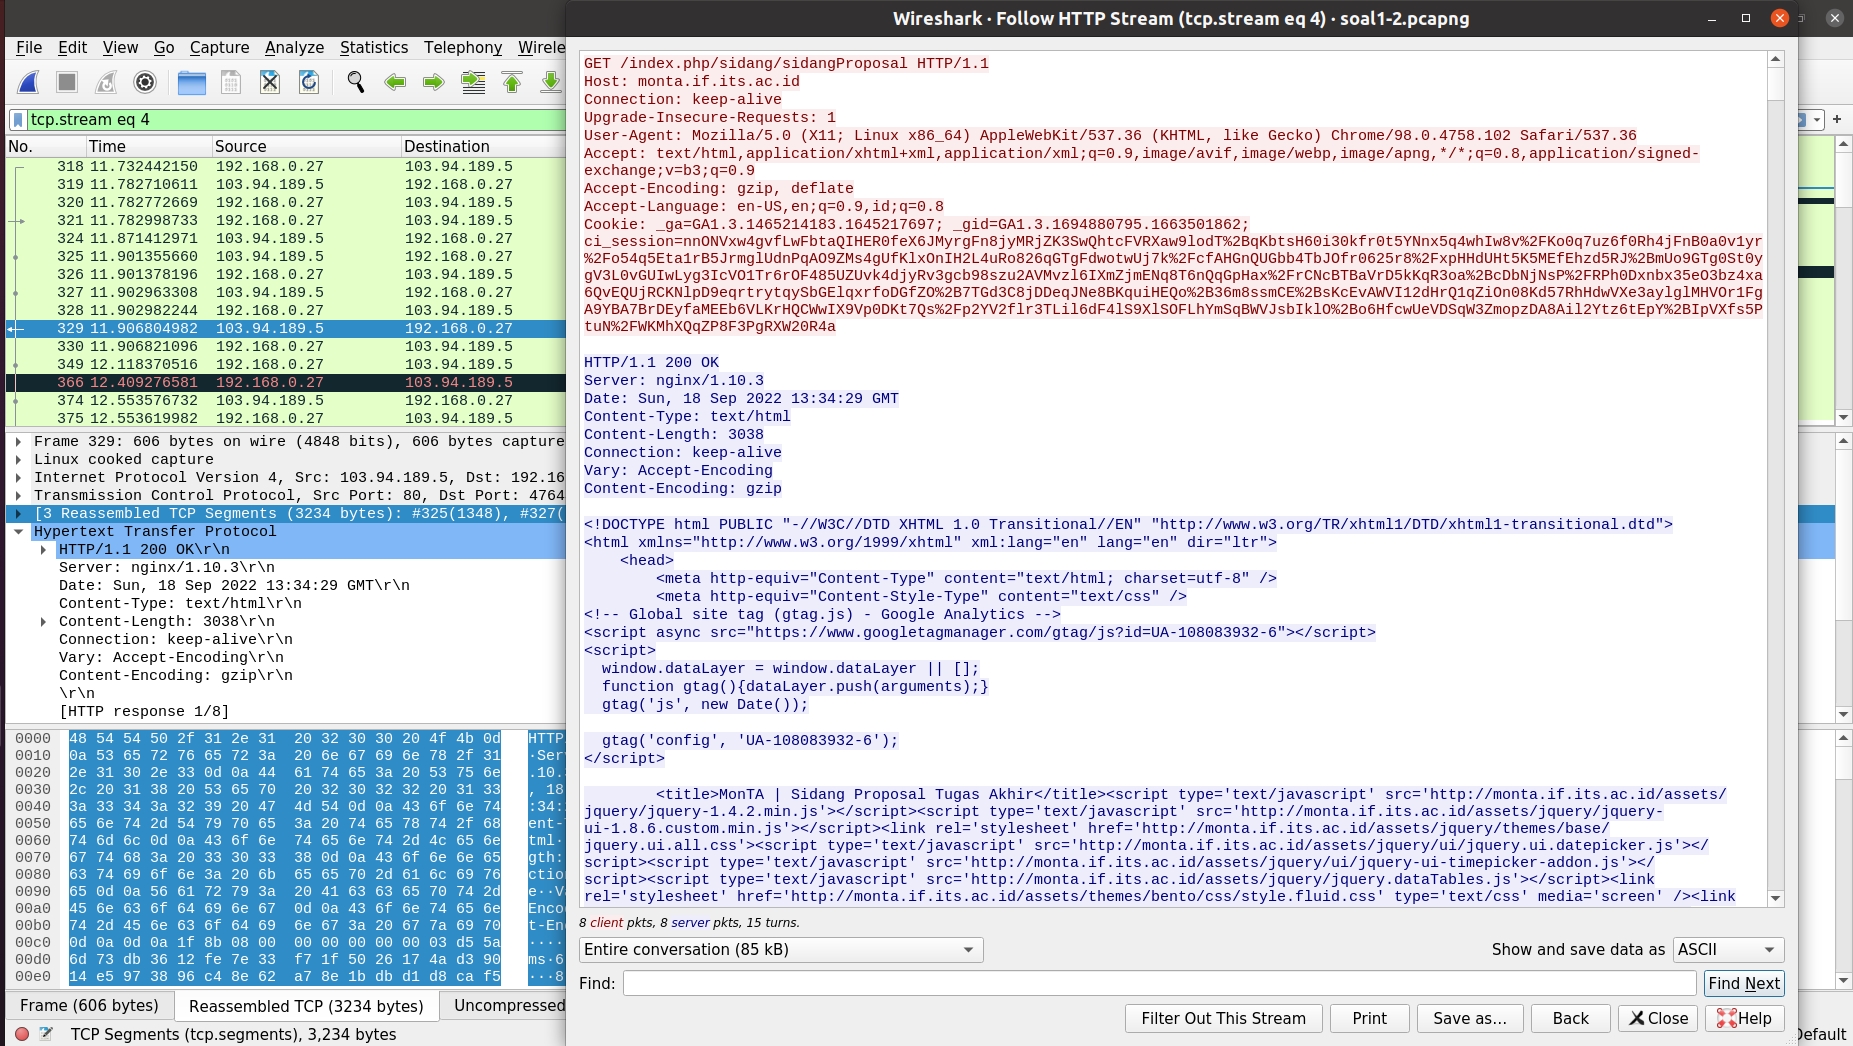Stop capturing packets with the square icon

click(x=67, y=82)
